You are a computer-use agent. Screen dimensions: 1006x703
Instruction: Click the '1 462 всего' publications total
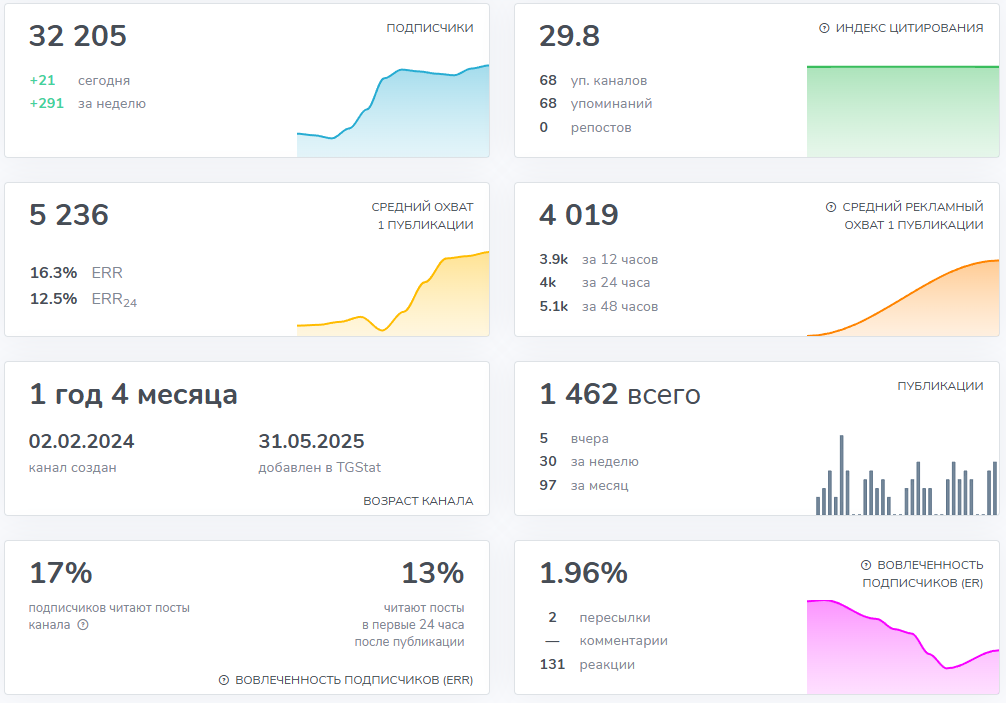[x=620, y=394]
